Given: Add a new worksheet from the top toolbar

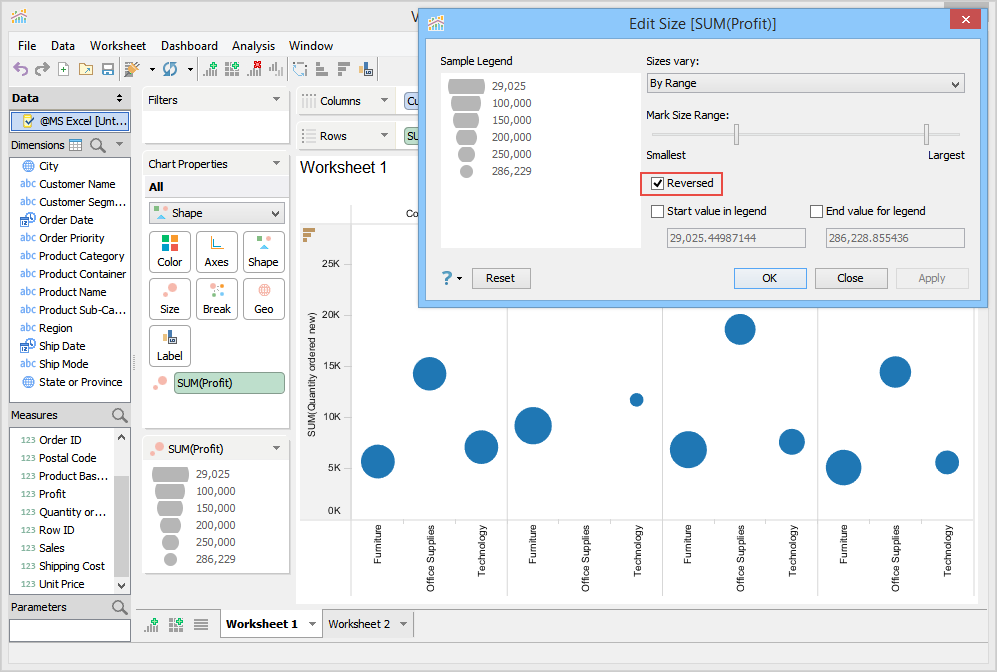Looking at the screenshot, I should [x=210, y=69].
